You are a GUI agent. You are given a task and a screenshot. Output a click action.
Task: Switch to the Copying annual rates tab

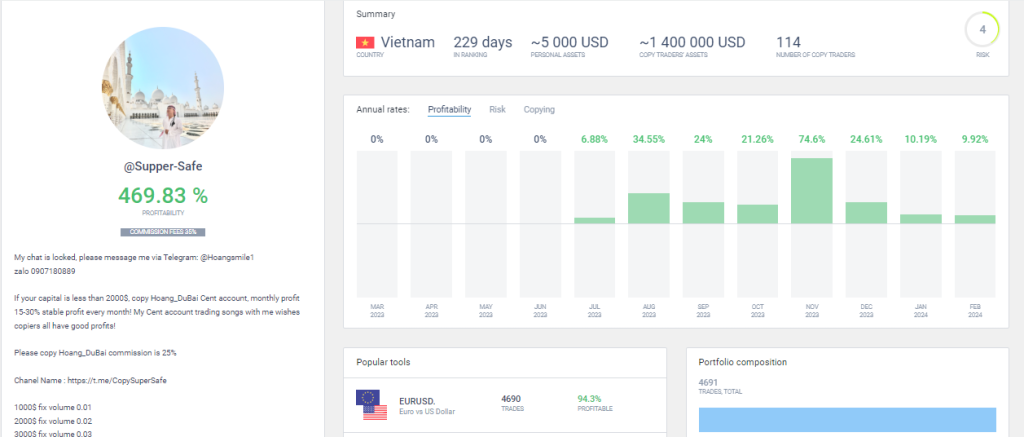pyautogui.click(x=539, y=110)
